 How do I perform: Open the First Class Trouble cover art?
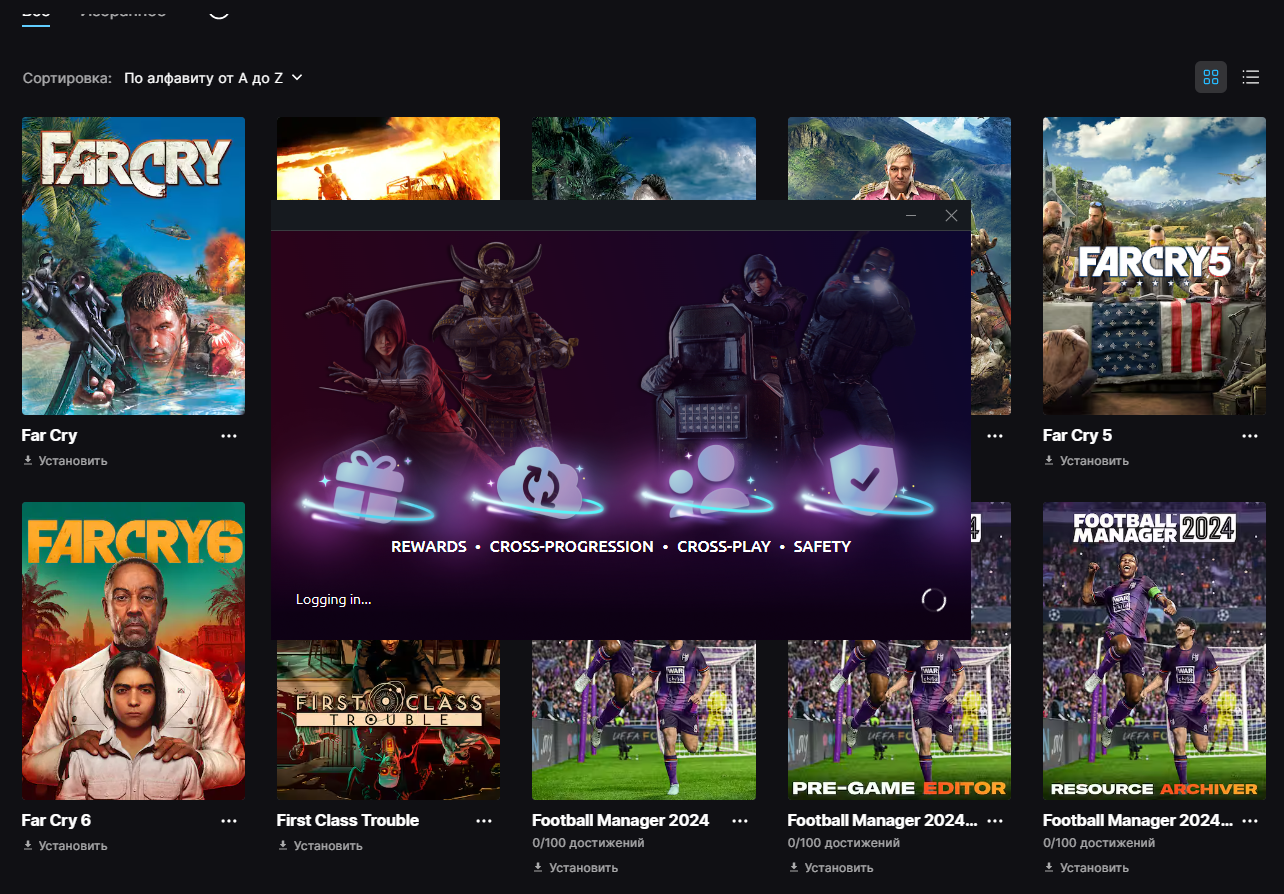[x=388, y=720]
